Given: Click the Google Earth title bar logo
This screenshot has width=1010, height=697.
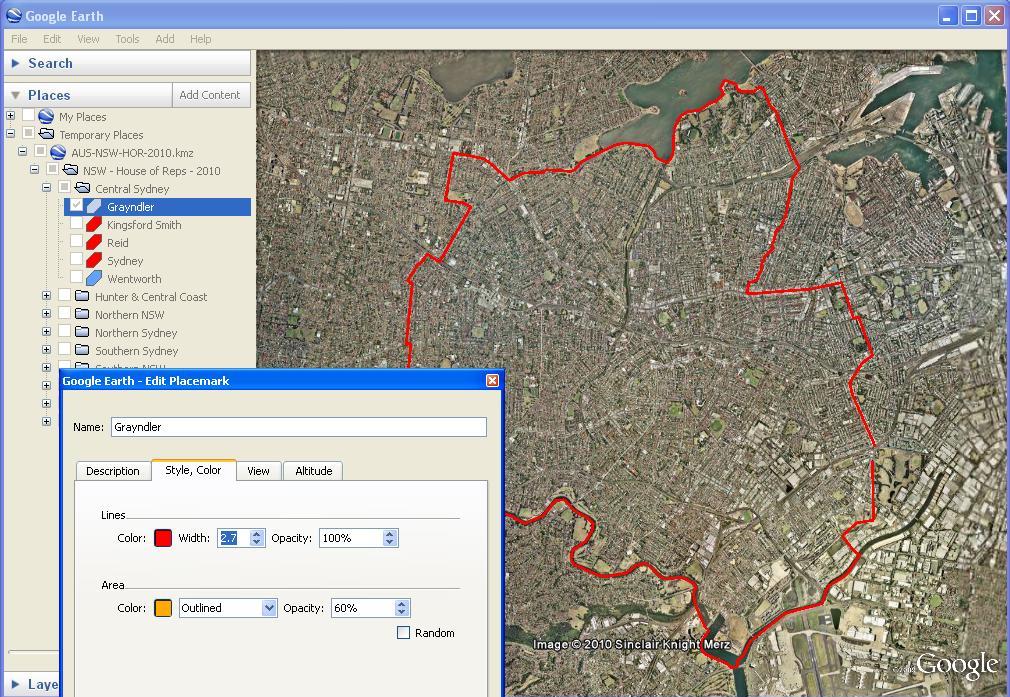Looking at the screenshot, I should click(14, 15).
